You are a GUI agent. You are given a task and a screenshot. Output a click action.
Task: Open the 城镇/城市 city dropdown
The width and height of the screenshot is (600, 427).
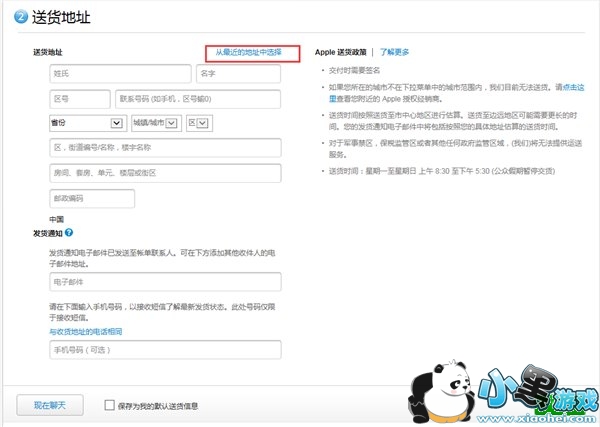(157, 123)
